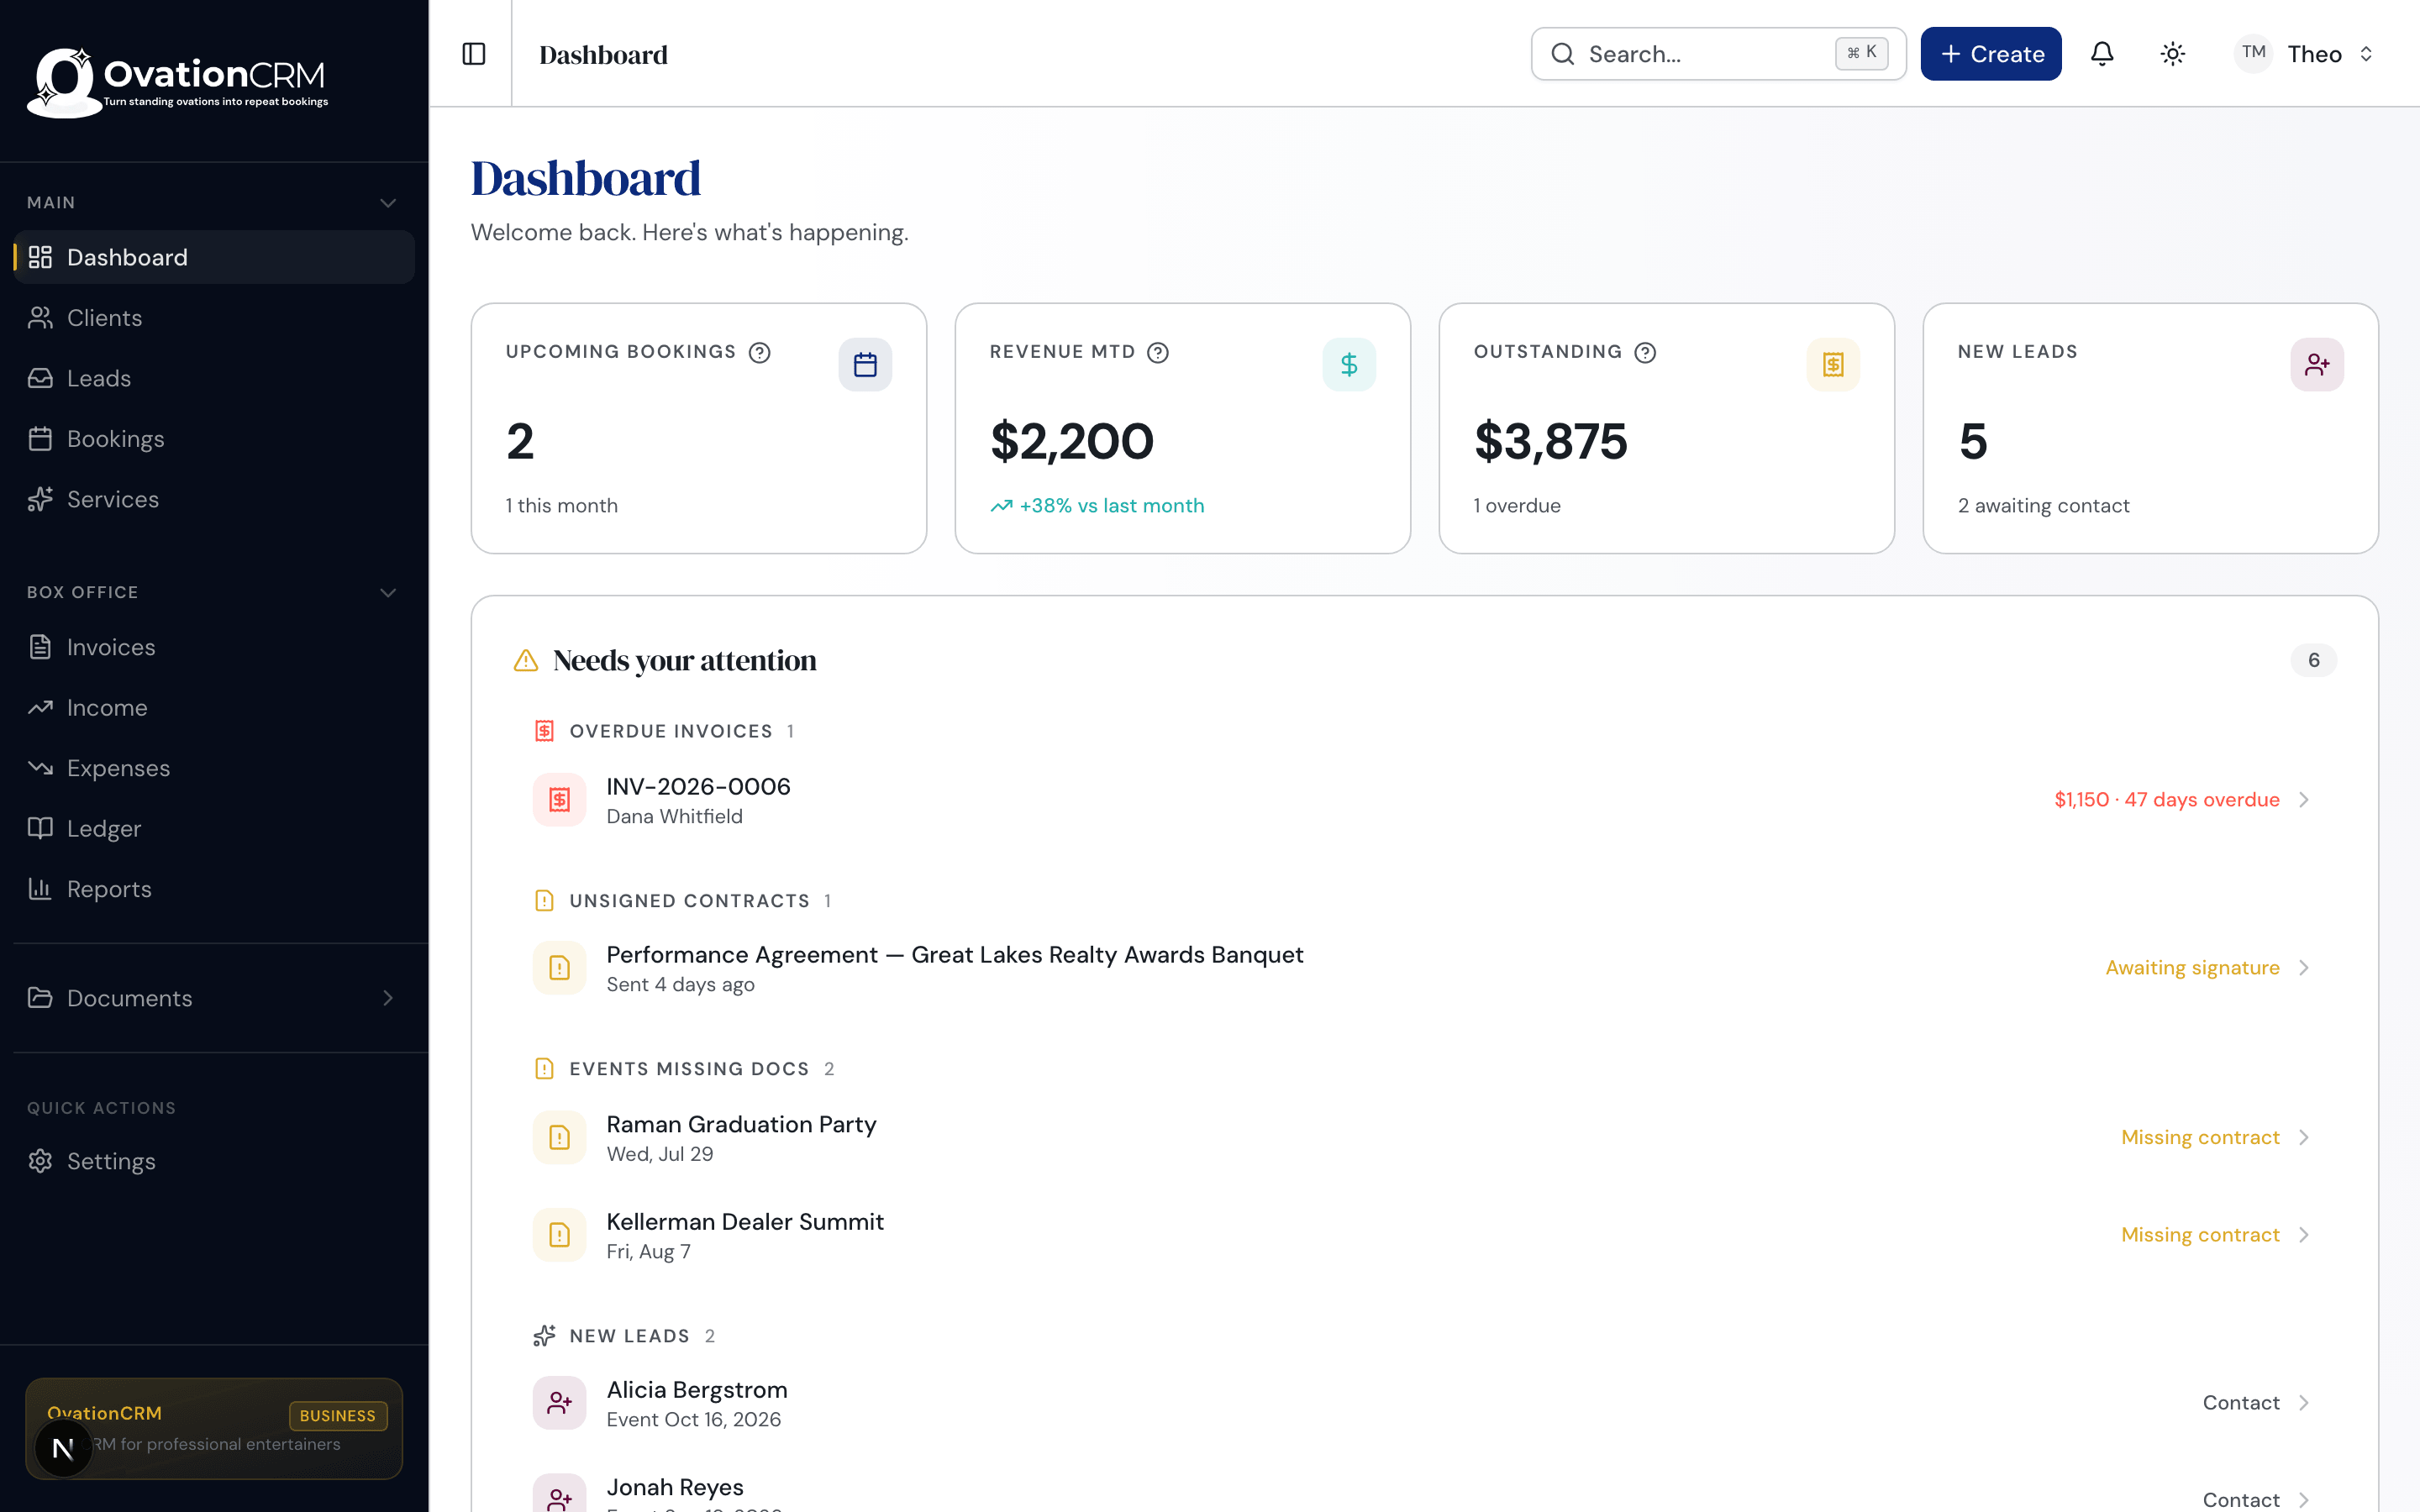
Task: Click the New Leads sparkle section icon
Action: point(544,1336)
